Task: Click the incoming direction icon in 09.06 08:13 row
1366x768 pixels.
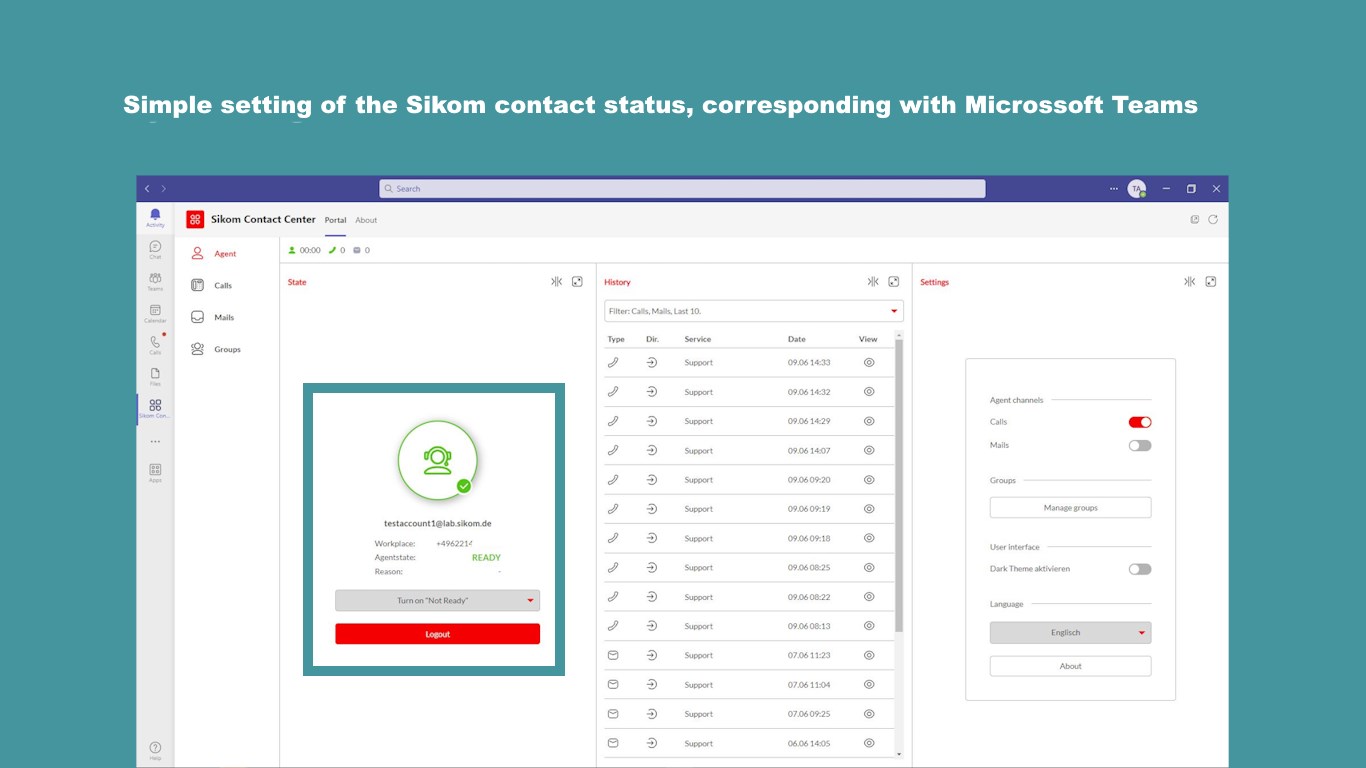Action: (x=652, y=626)
